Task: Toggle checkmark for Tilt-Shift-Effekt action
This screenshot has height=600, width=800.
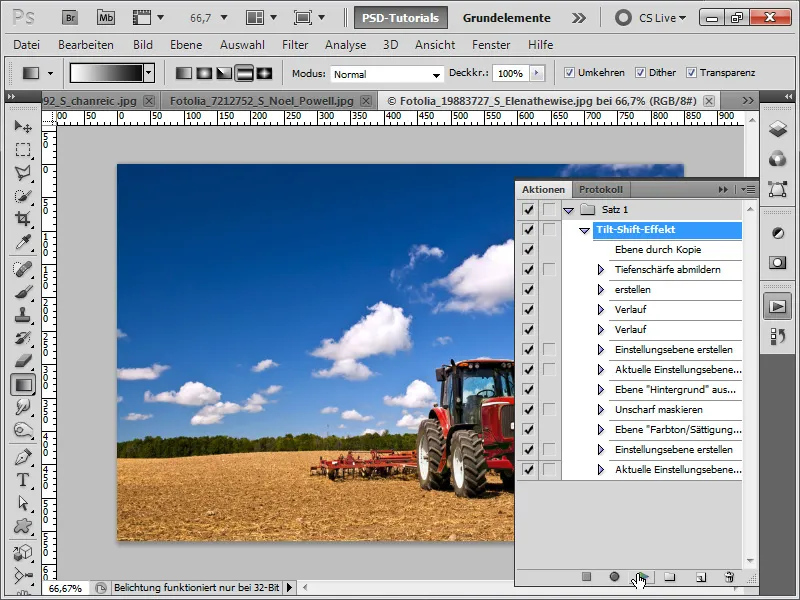Action: [528, 230]
